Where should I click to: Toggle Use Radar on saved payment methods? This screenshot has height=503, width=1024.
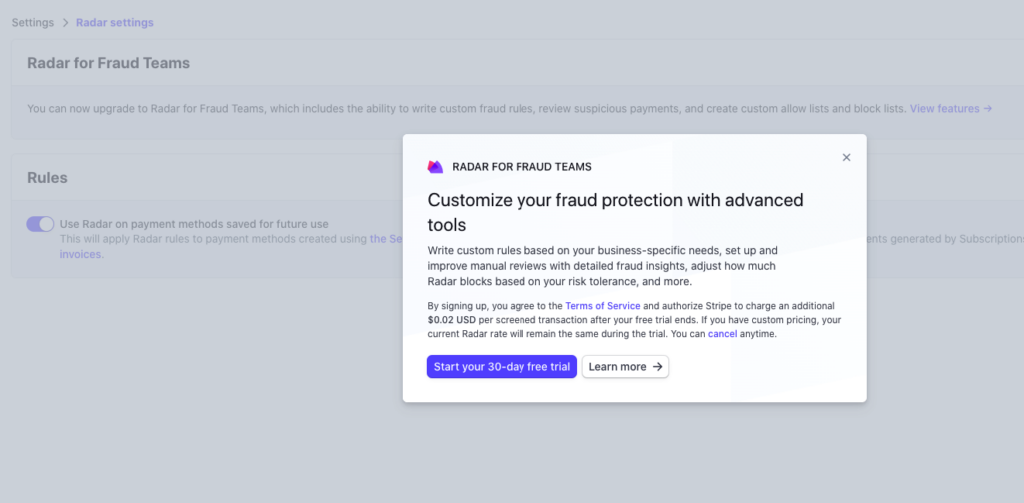click(40, 224)
